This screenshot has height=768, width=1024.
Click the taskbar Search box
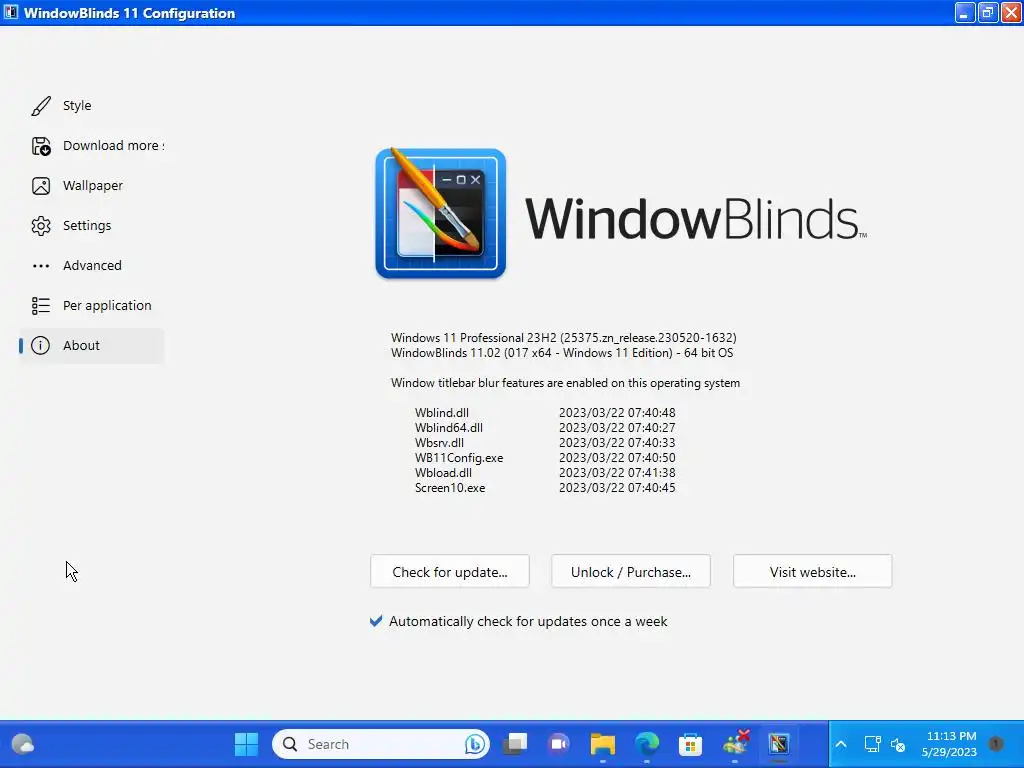381,744
